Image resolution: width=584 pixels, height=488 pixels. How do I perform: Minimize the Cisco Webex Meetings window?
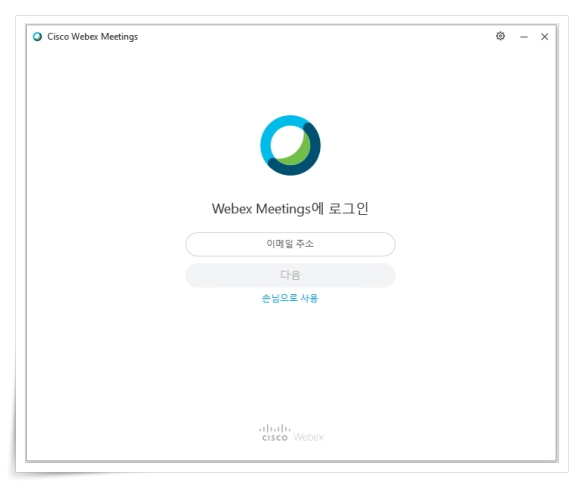[524, 37]
